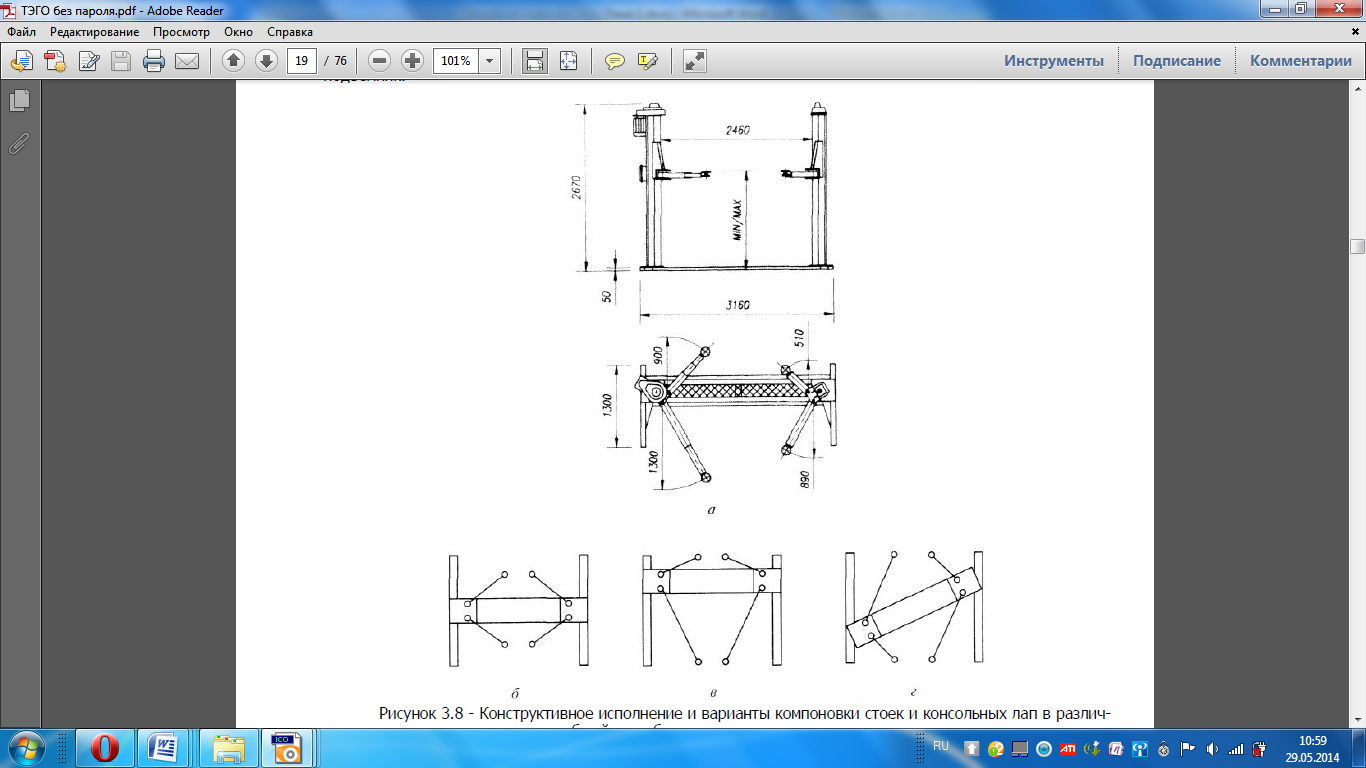Go to previous page arrow
1366x768 pixels.
[x=233, y=61]
